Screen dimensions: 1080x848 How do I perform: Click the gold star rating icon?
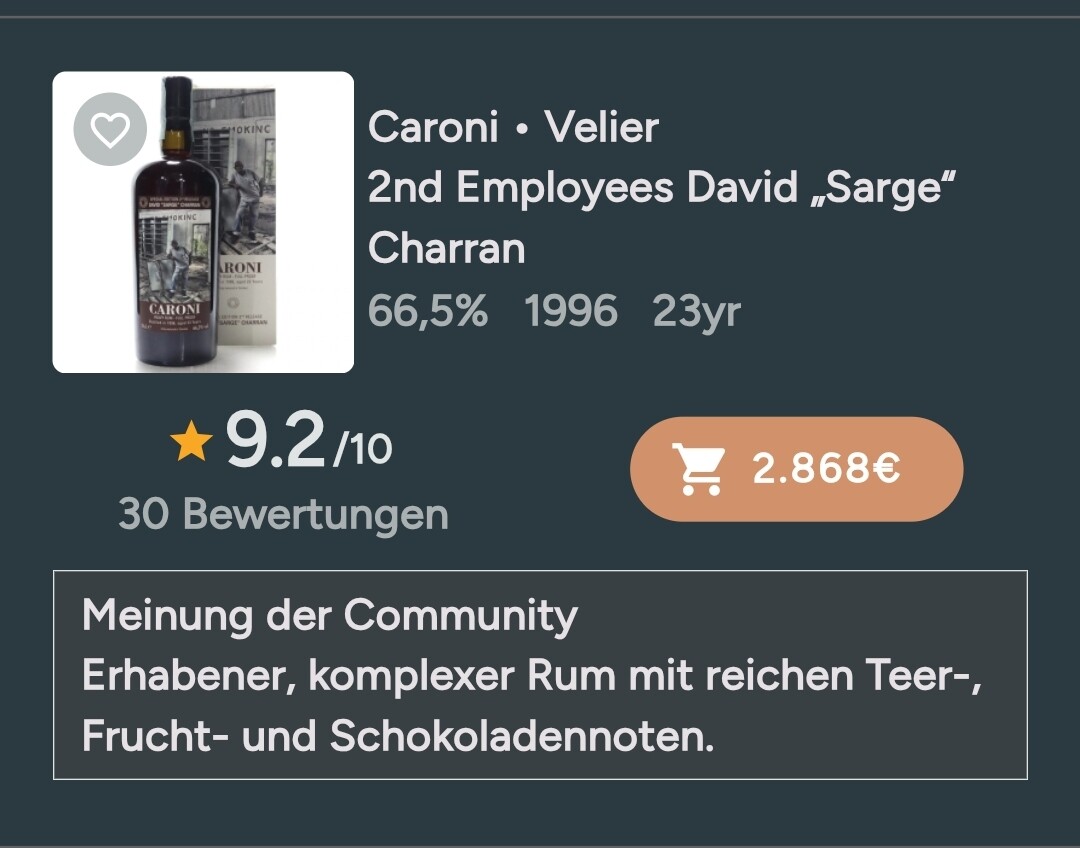coord(191,442)
